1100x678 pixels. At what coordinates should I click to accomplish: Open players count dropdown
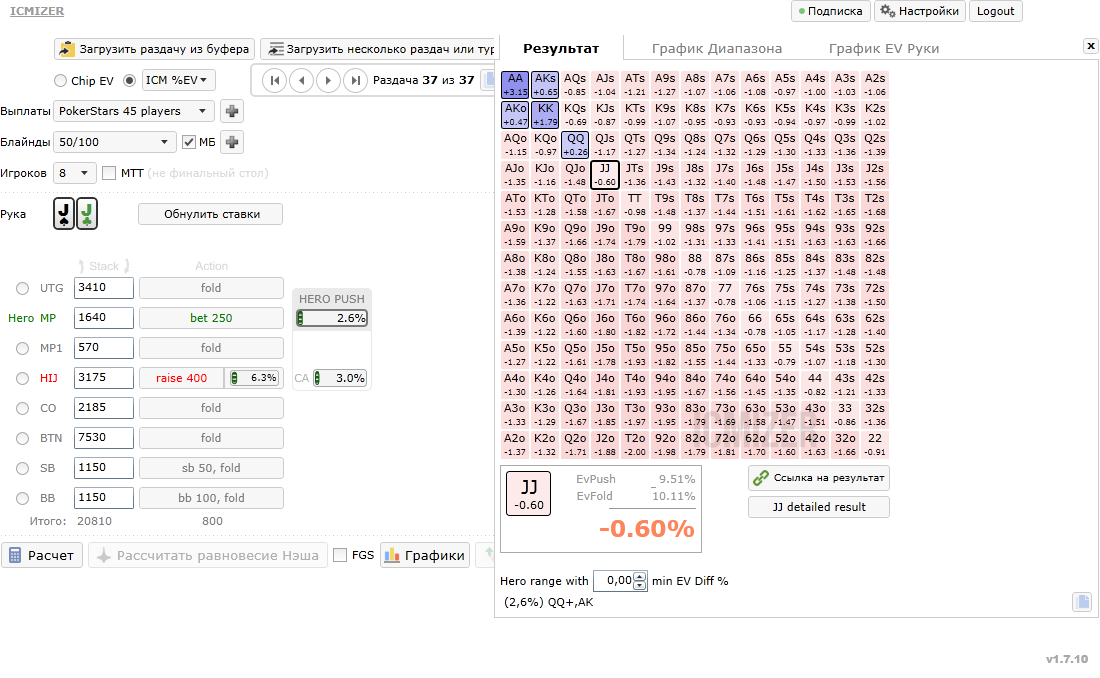(74, 173)
